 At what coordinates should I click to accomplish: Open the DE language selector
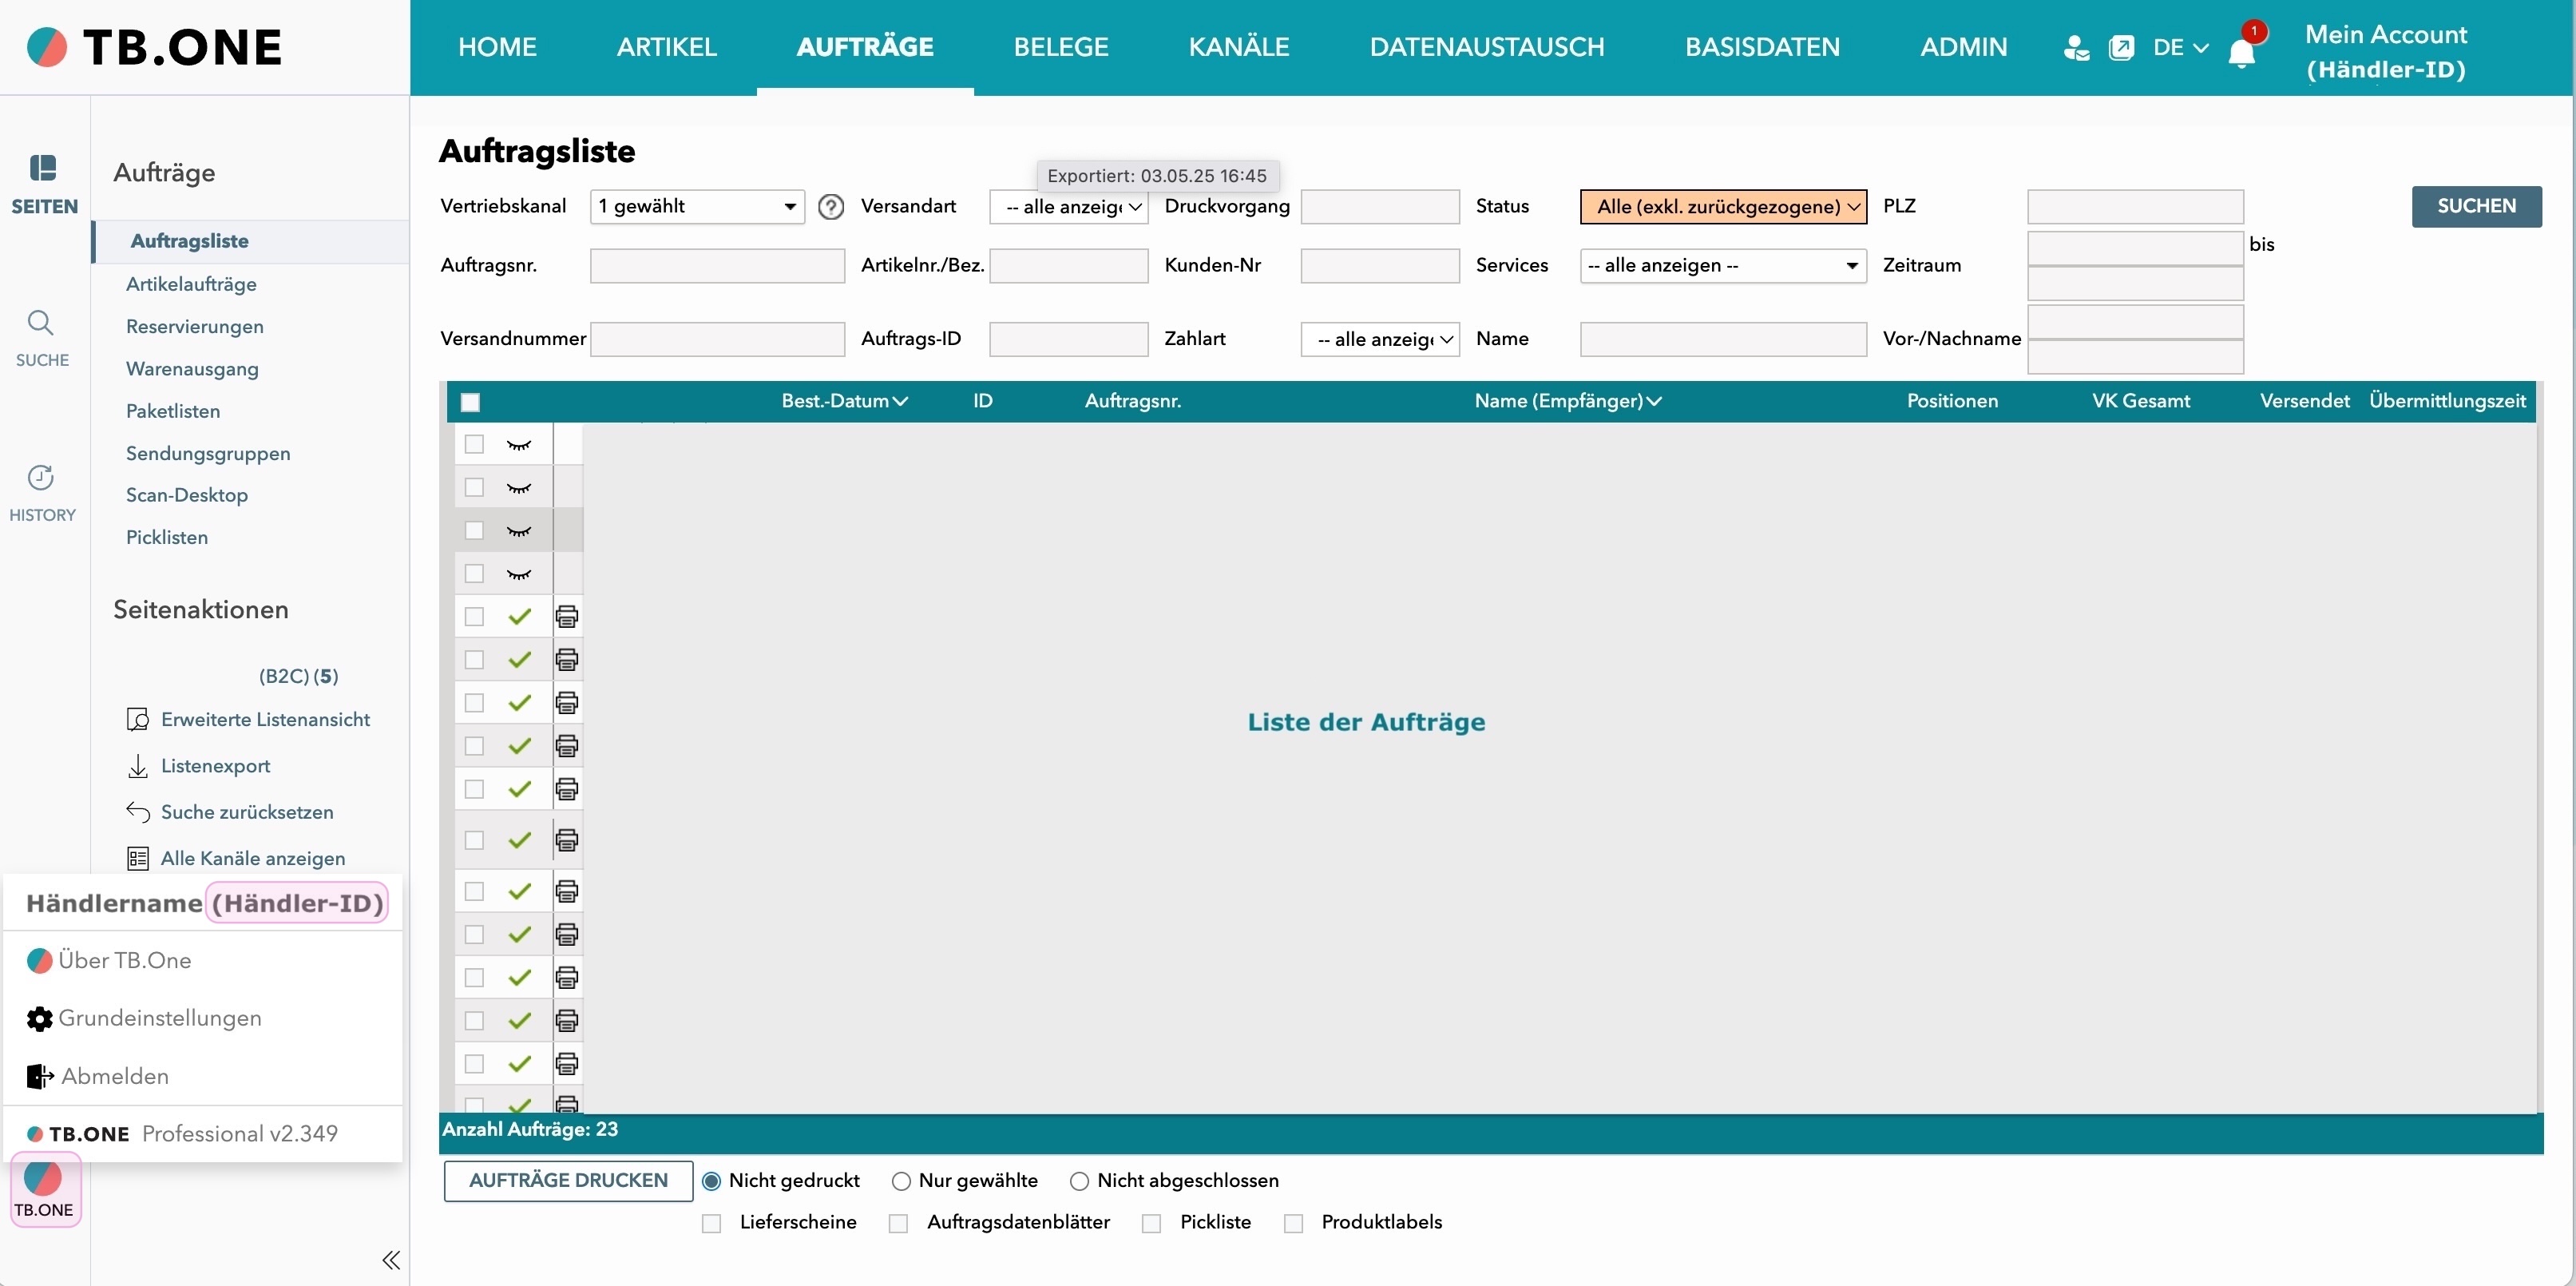(2179, 47)
